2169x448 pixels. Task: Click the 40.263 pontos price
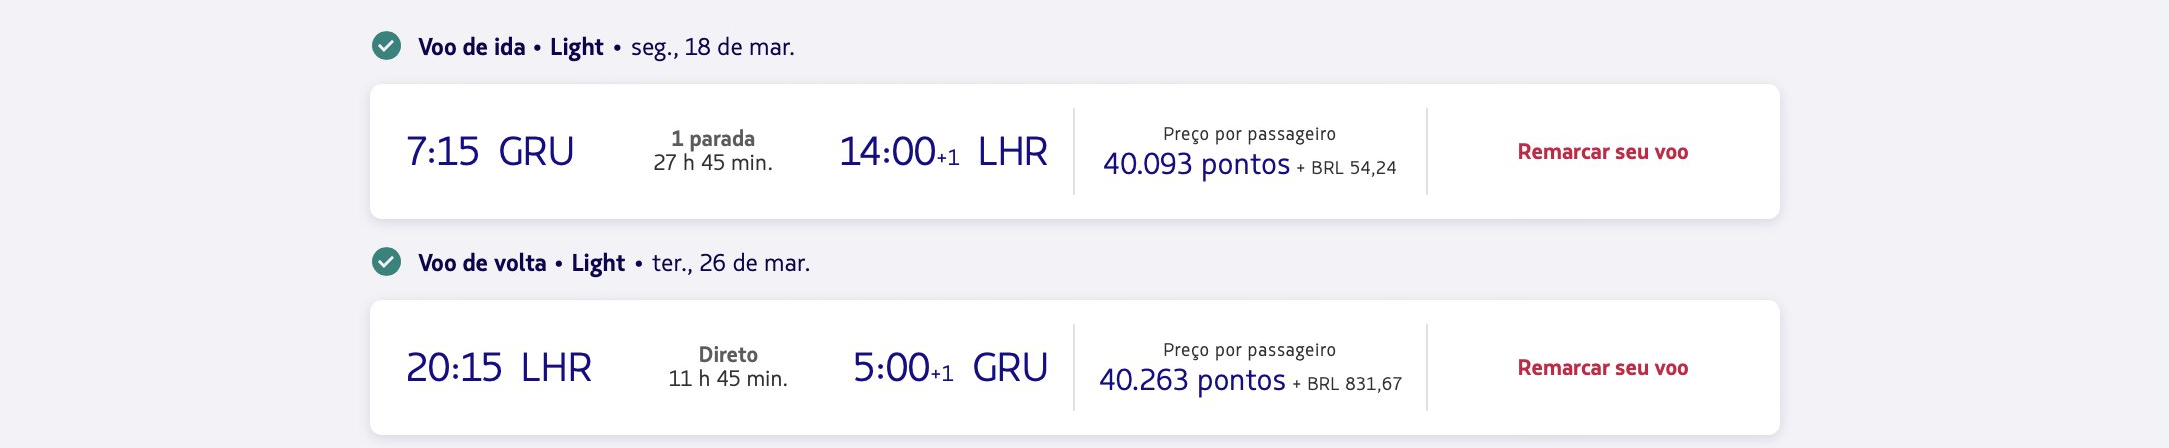click(1192, 380)
